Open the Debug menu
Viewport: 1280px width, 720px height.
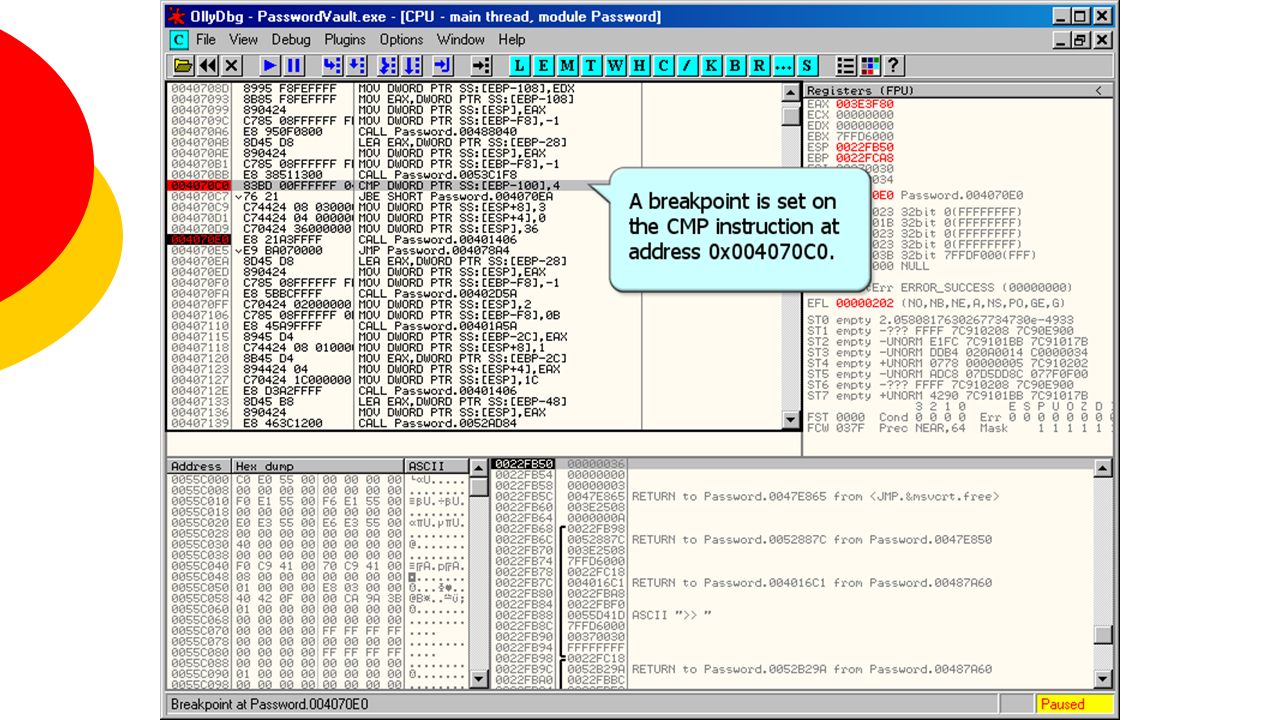(x=291, y=40)
